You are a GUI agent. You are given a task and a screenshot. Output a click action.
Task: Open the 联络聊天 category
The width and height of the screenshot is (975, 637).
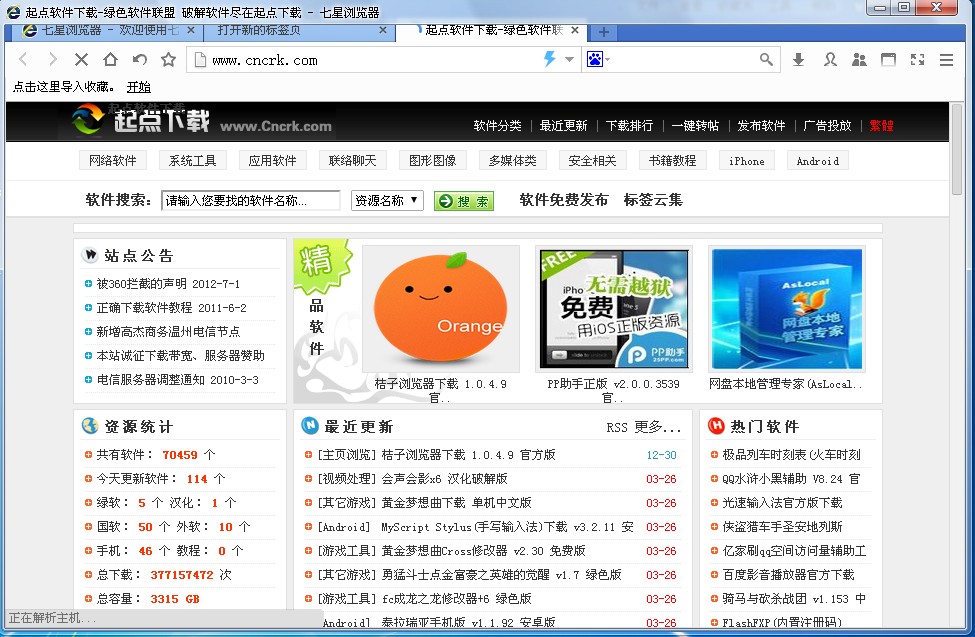(x=353, y=160)
